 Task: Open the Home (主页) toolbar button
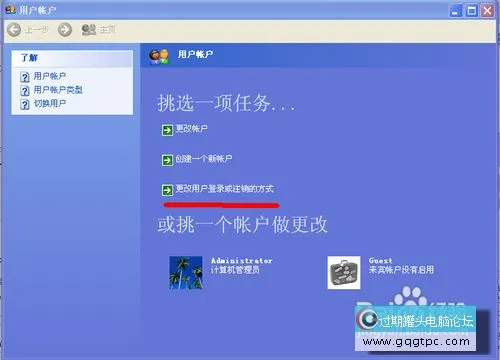[x=99, y=30]
